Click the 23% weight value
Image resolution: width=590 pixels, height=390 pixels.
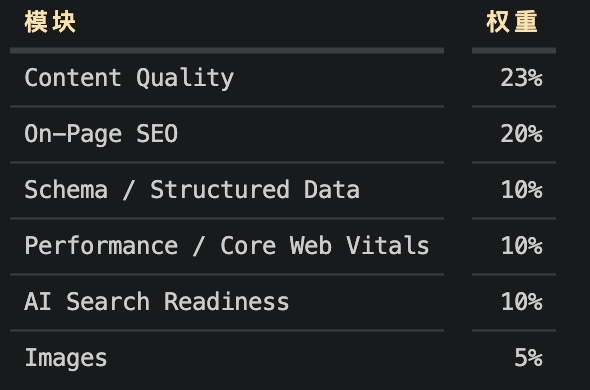point(522,78)
